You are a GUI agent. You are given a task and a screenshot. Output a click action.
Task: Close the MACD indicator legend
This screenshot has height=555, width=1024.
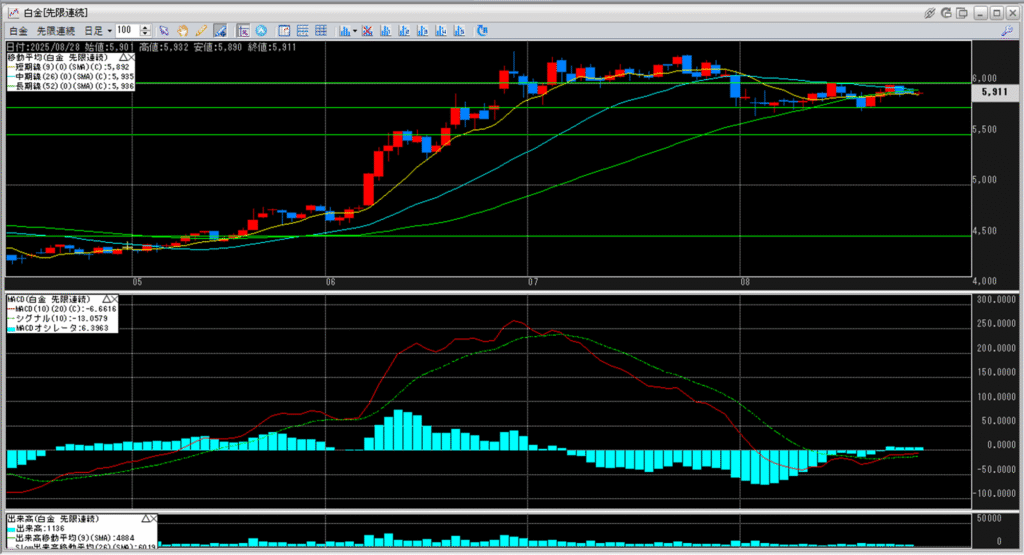coord(113,299)
